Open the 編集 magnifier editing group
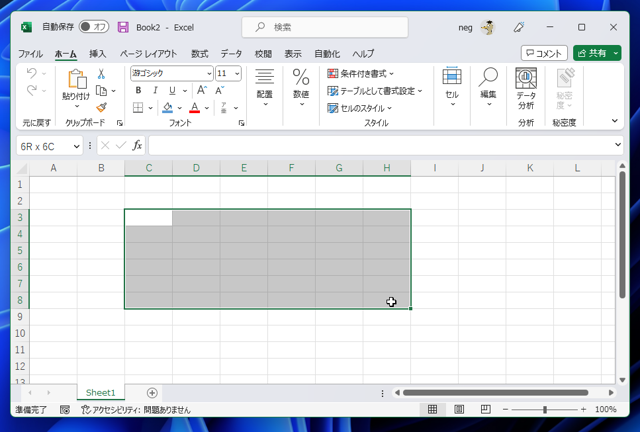 pyautogui.click(x=488, y=87)
